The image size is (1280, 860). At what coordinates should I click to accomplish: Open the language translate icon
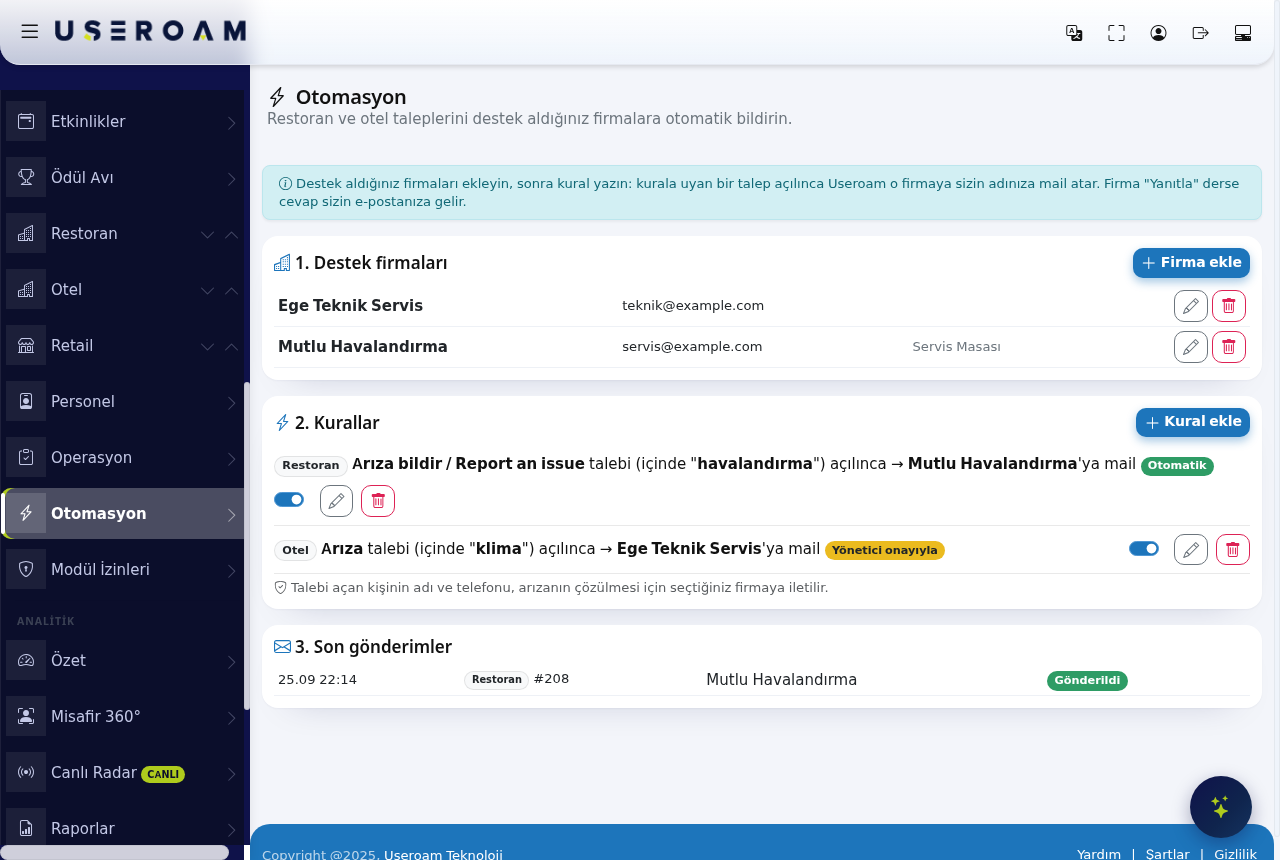point(1074,33)
